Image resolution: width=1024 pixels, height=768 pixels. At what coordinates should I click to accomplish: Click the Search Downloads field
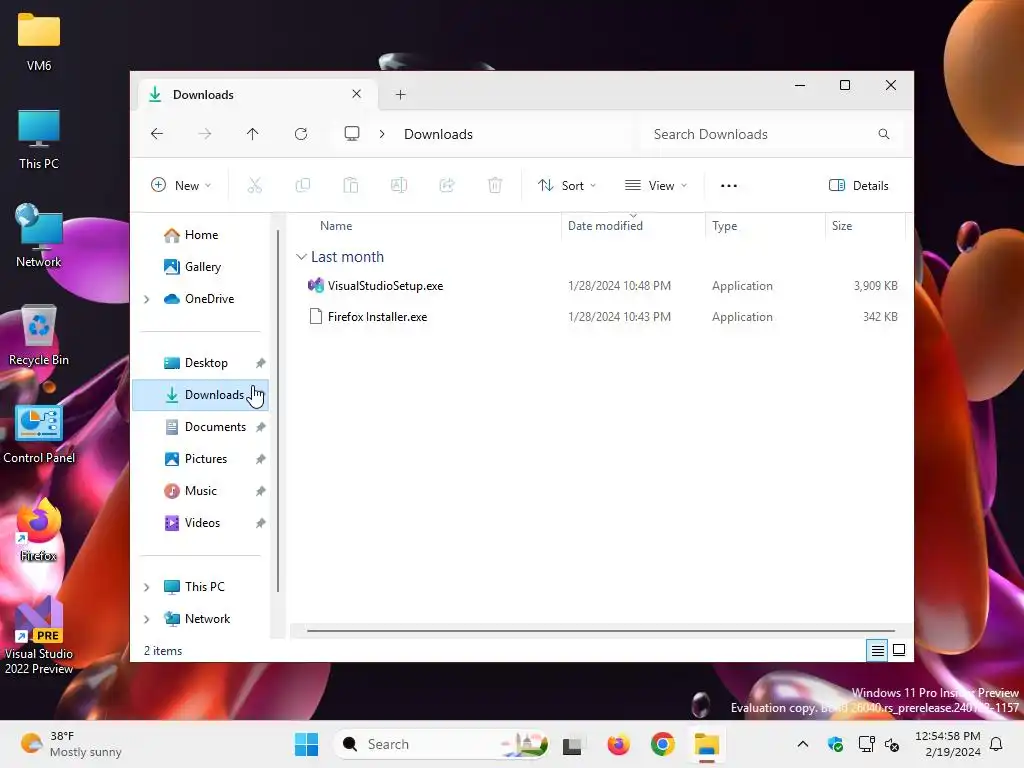772,134
